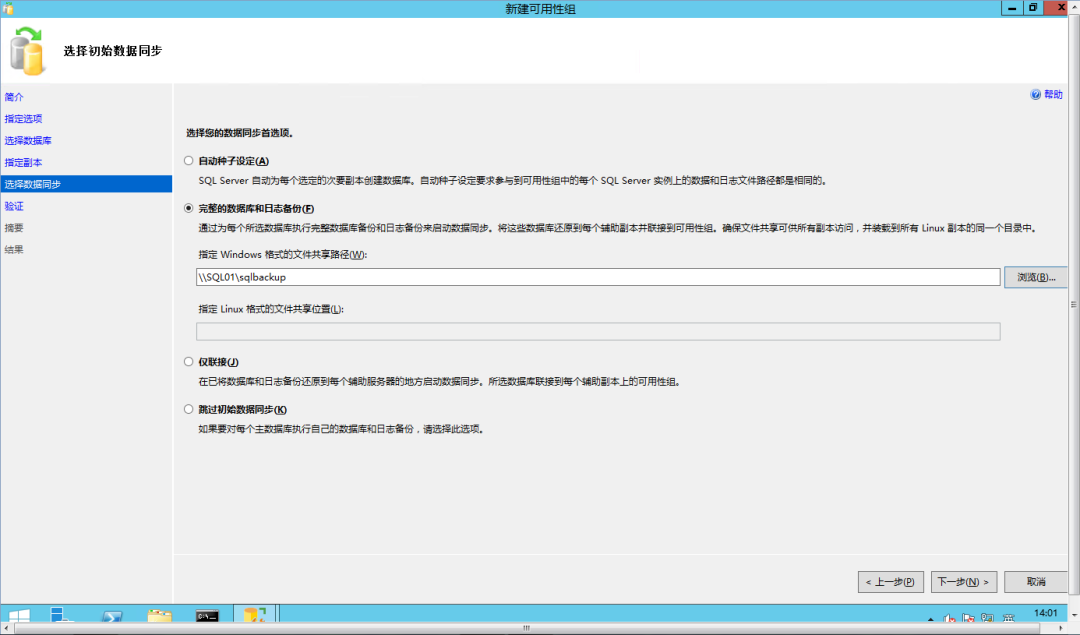1080x635 pixels.
Task: Go to the 指定副本 wizard page
Action: point(23,163)
